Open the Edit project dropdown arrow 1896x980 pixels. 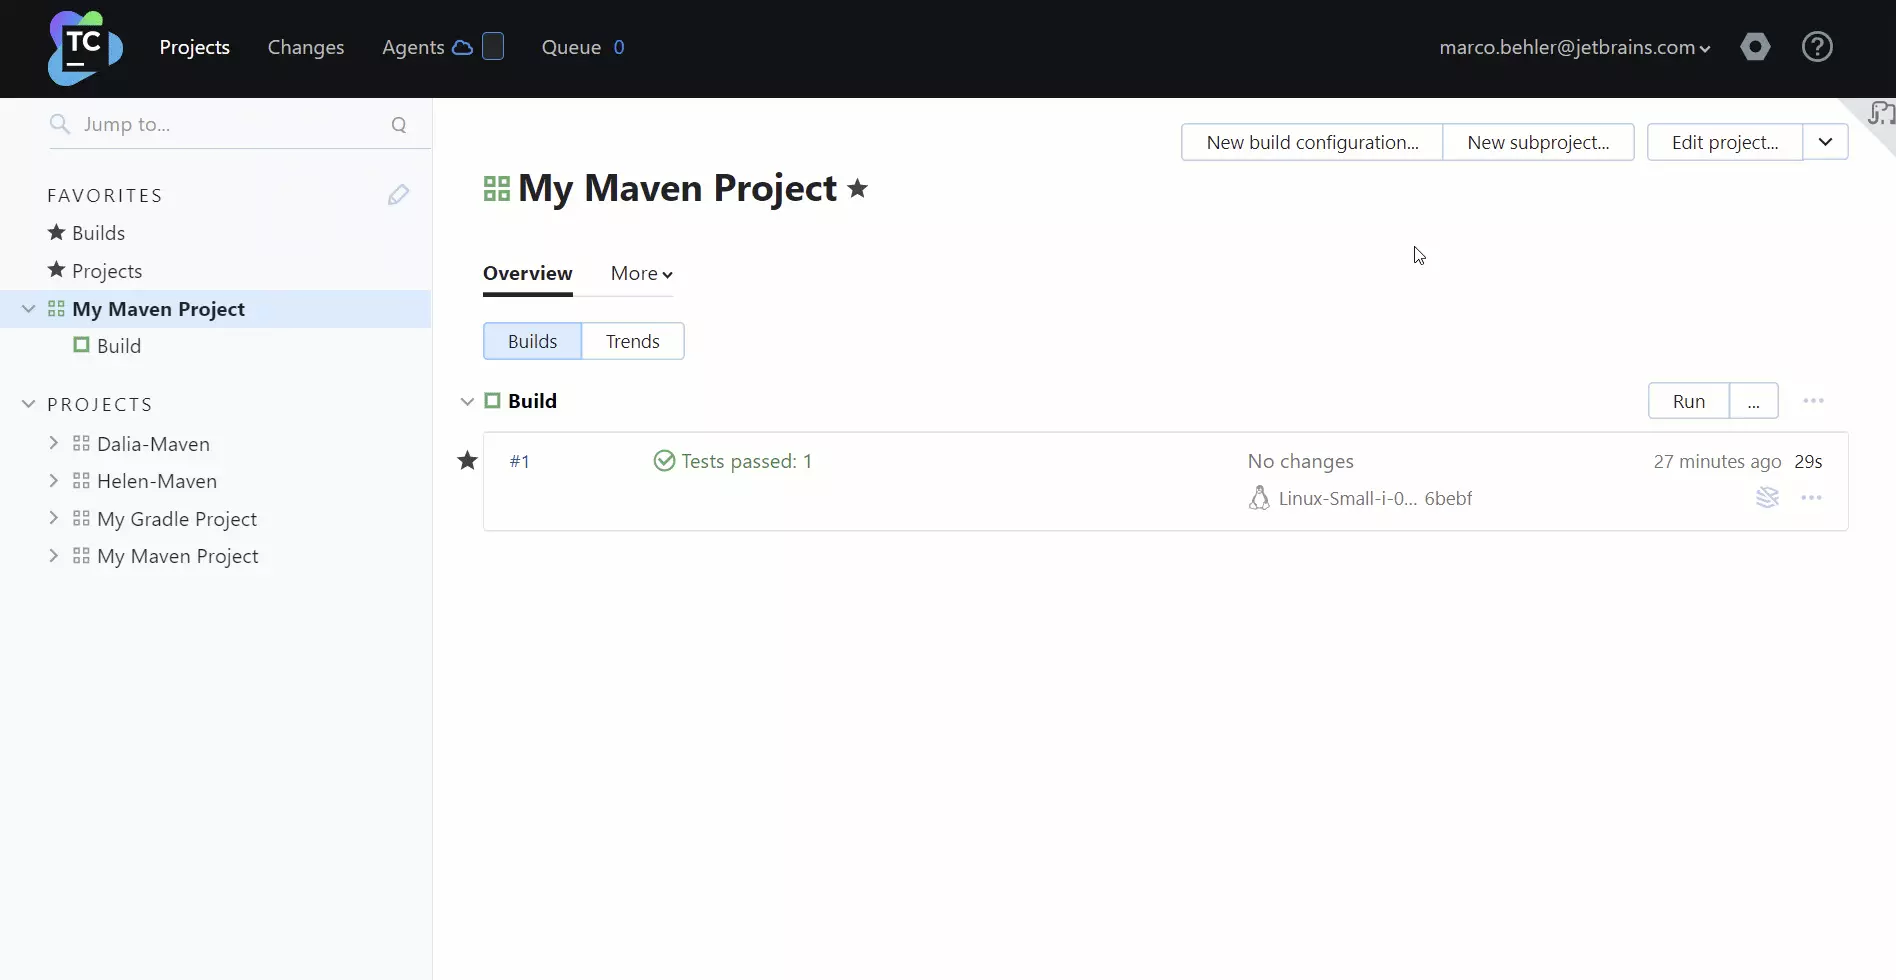click(x=1825, y=142)
